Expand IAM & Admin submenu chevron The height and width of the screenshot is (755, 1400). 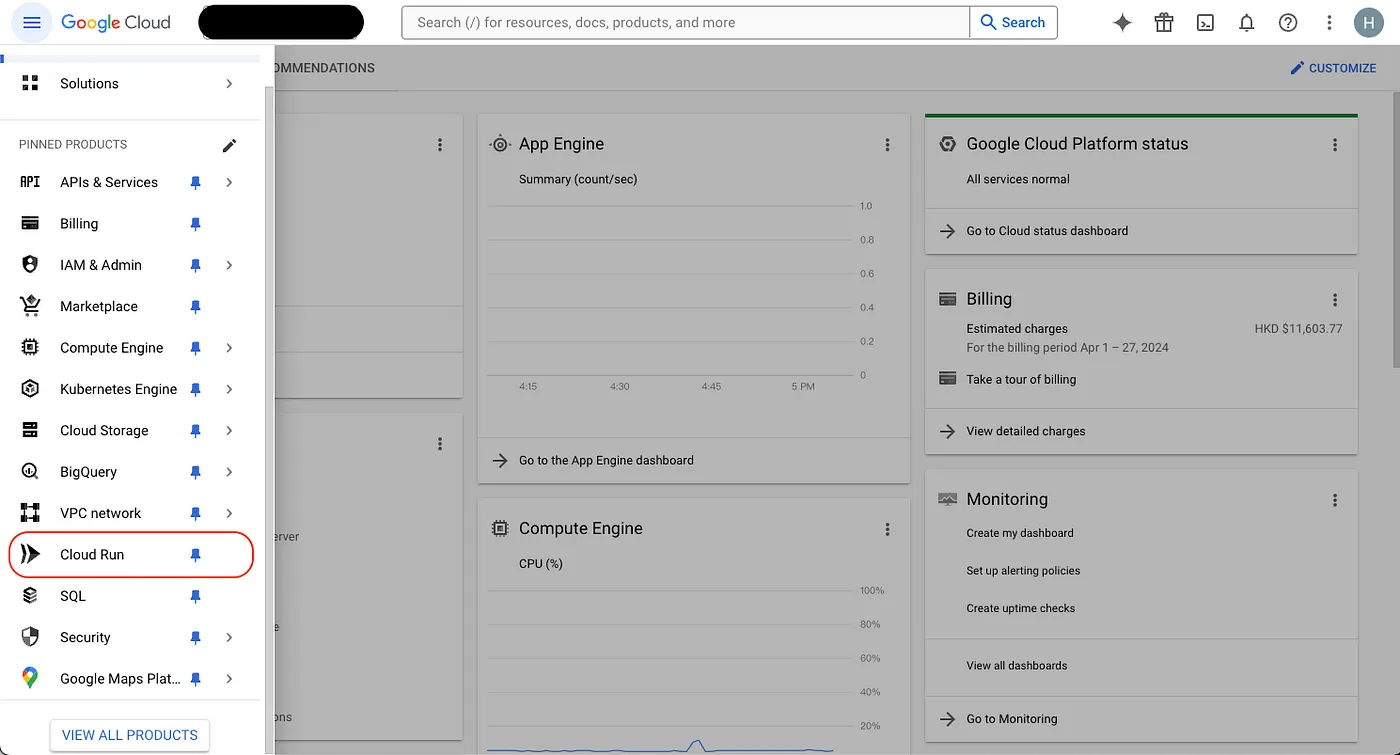point(229,265)
